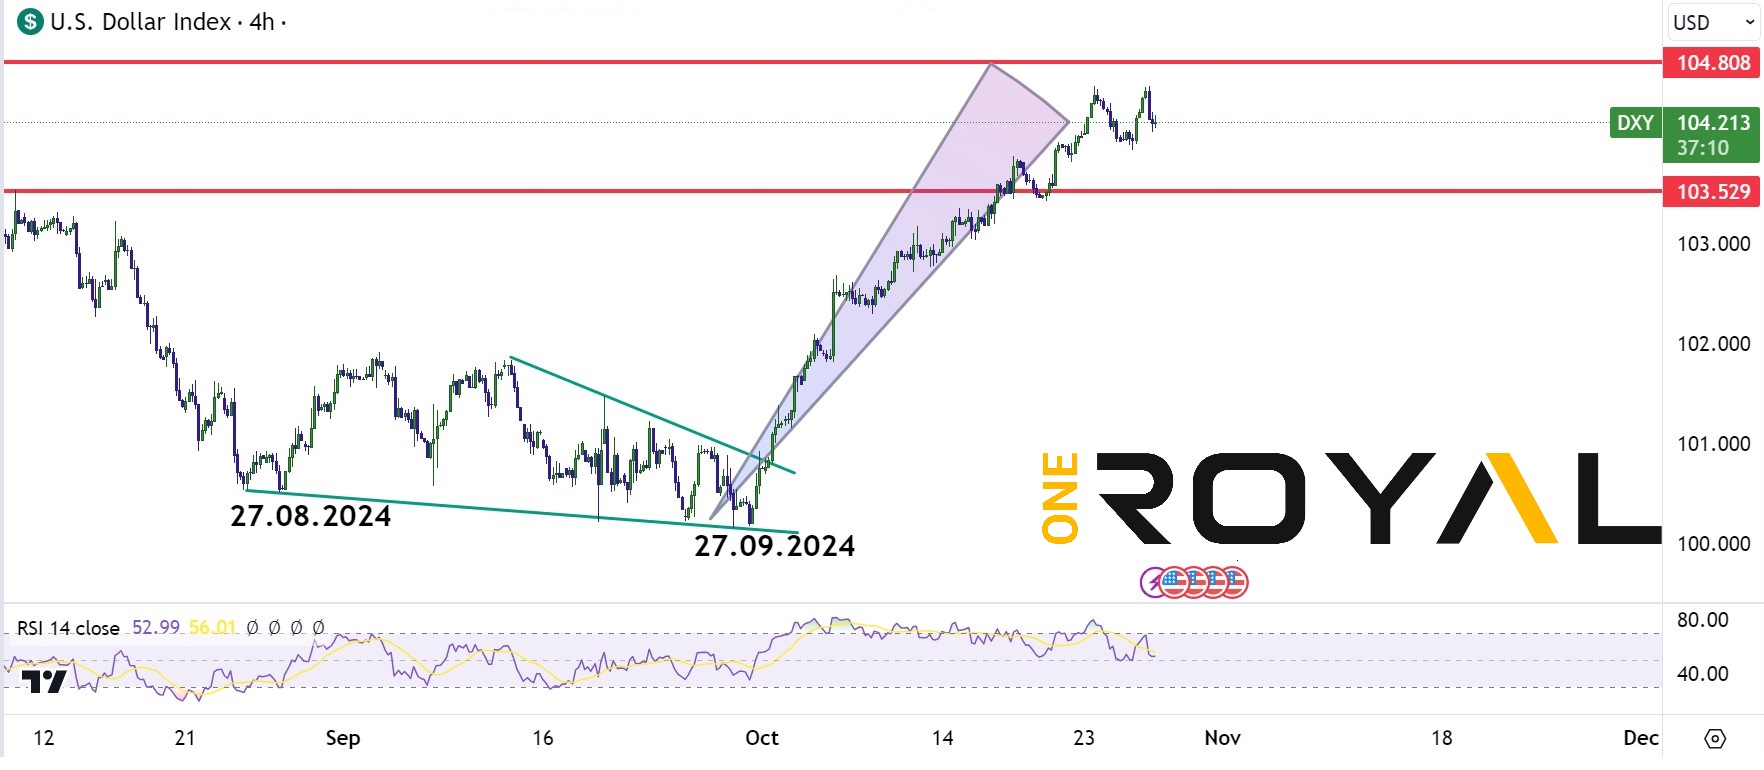Click the Dec label on time axis
Image resolution: width=1764 pixels, height=770 pixels.
point(1641,738)
